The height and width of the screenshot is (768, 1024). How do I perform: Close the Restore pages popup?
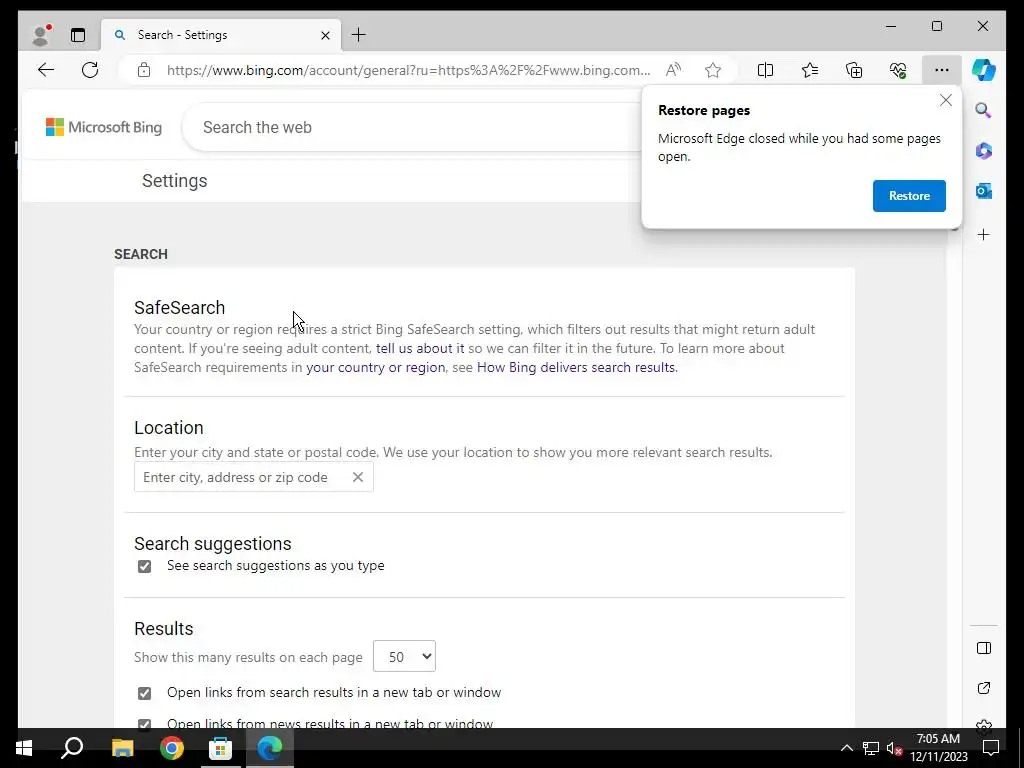point(946,101)
